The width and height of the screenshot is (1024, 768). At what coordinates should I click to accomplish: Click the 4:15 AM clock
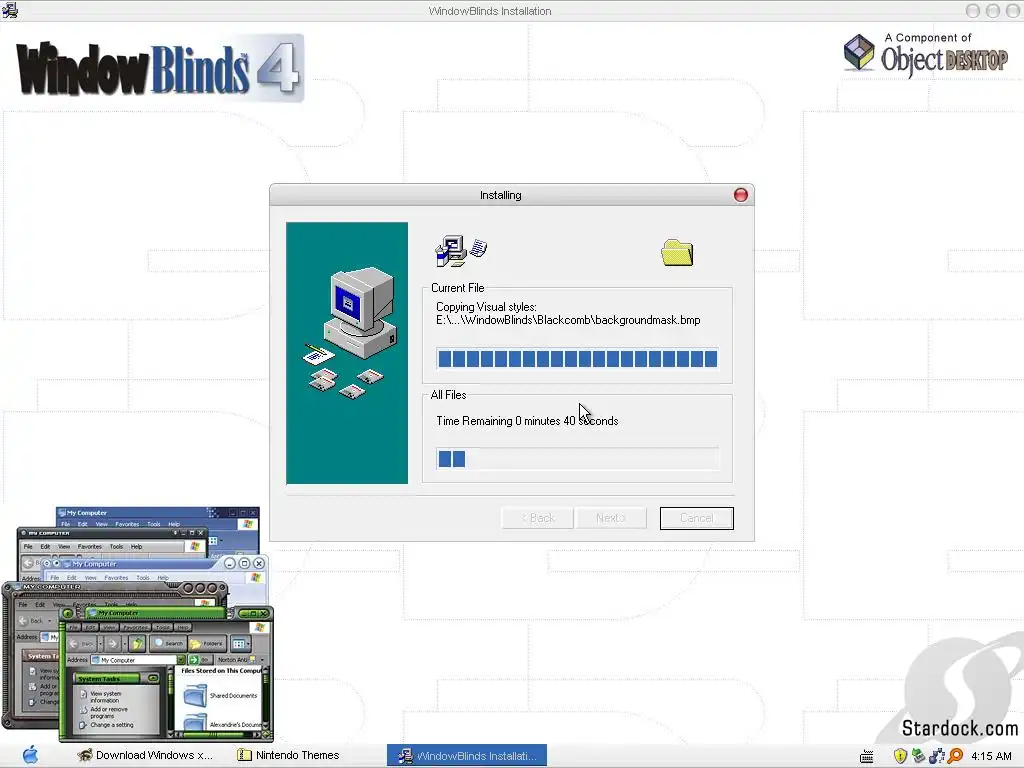point(991,756)
